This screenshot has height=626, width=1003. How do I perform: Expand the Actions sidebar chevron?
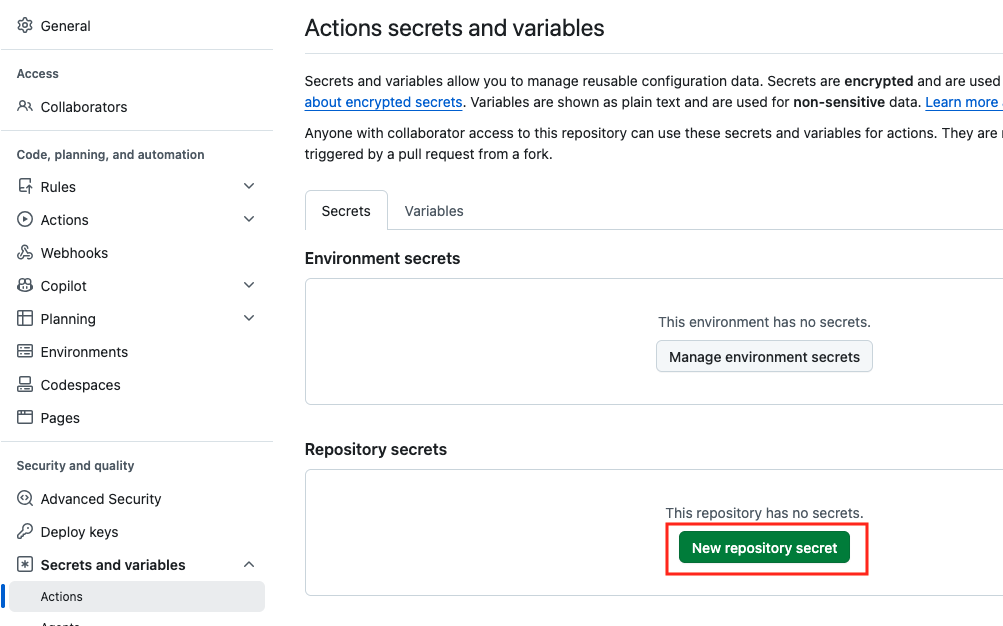tap(249, 219)
